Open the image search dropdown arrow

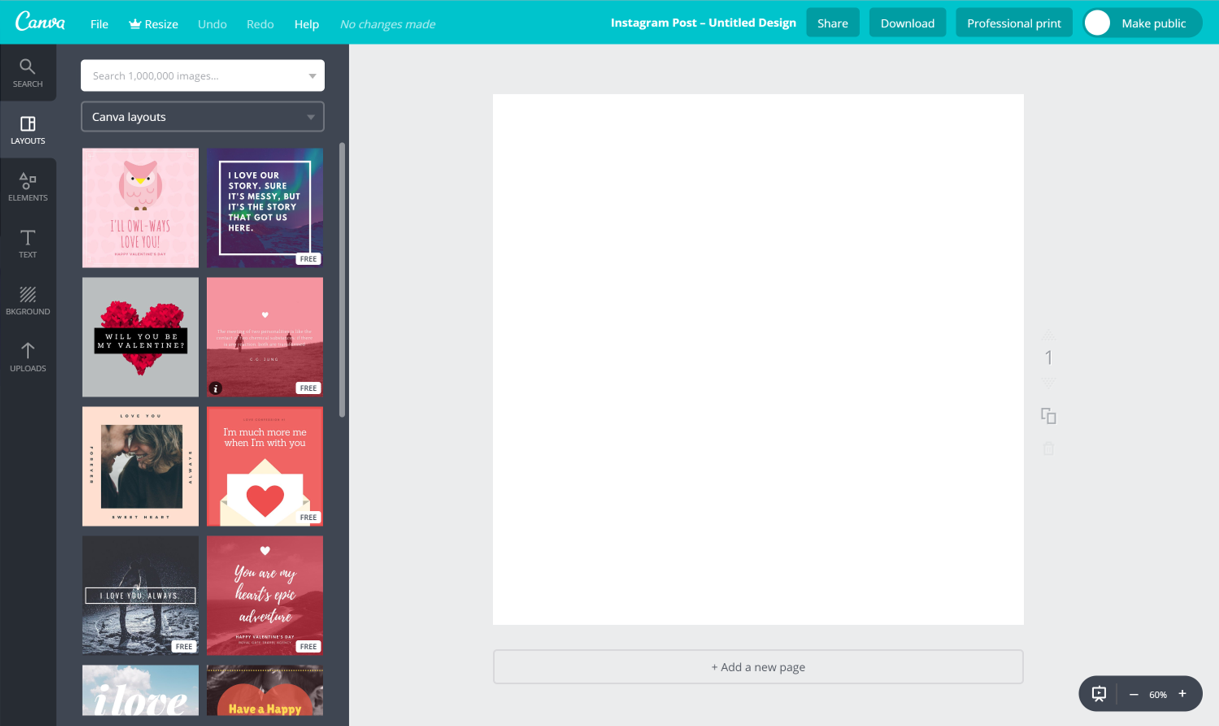tap(312, 76)
